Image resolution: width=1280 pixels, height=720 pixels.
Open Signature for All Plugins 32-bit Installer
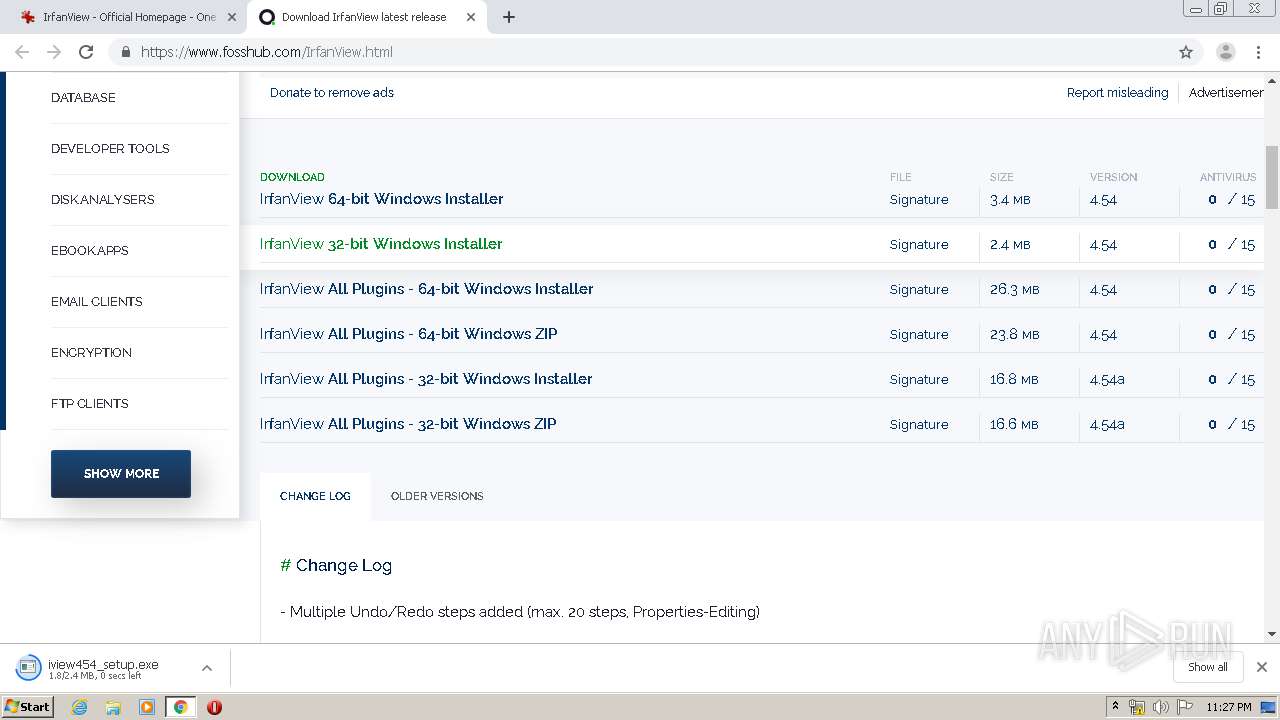[x=919, y=380]
